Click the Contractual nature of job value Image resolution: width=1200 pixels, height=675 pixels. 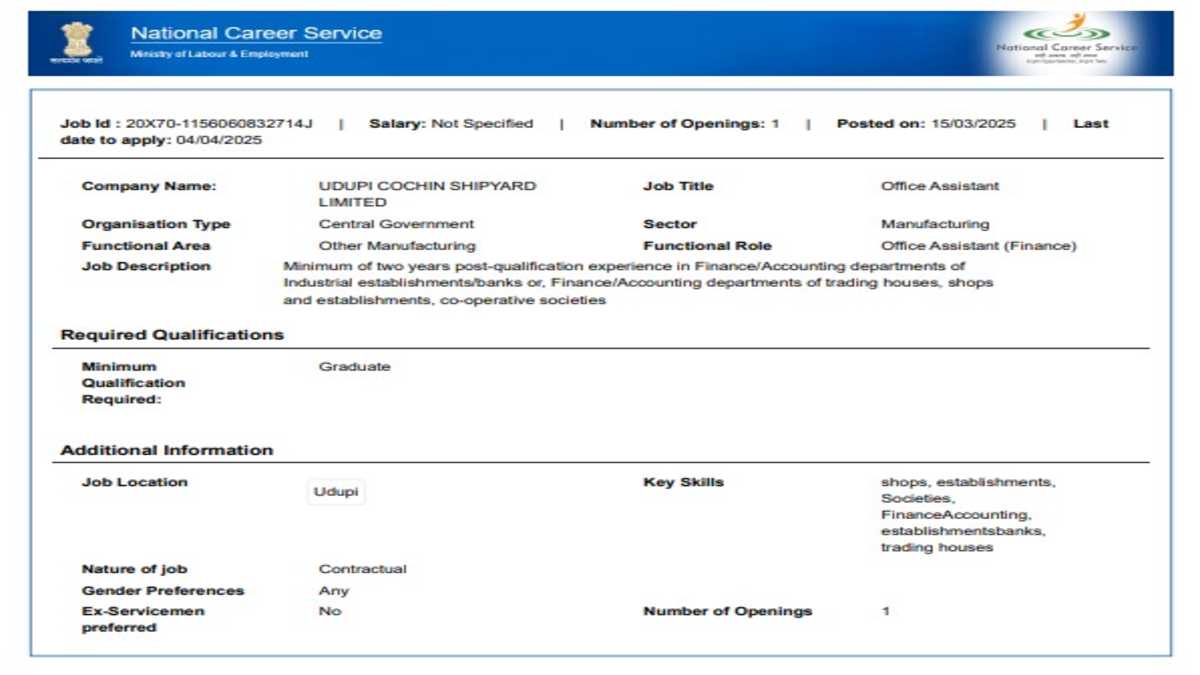tap(363, 569)
